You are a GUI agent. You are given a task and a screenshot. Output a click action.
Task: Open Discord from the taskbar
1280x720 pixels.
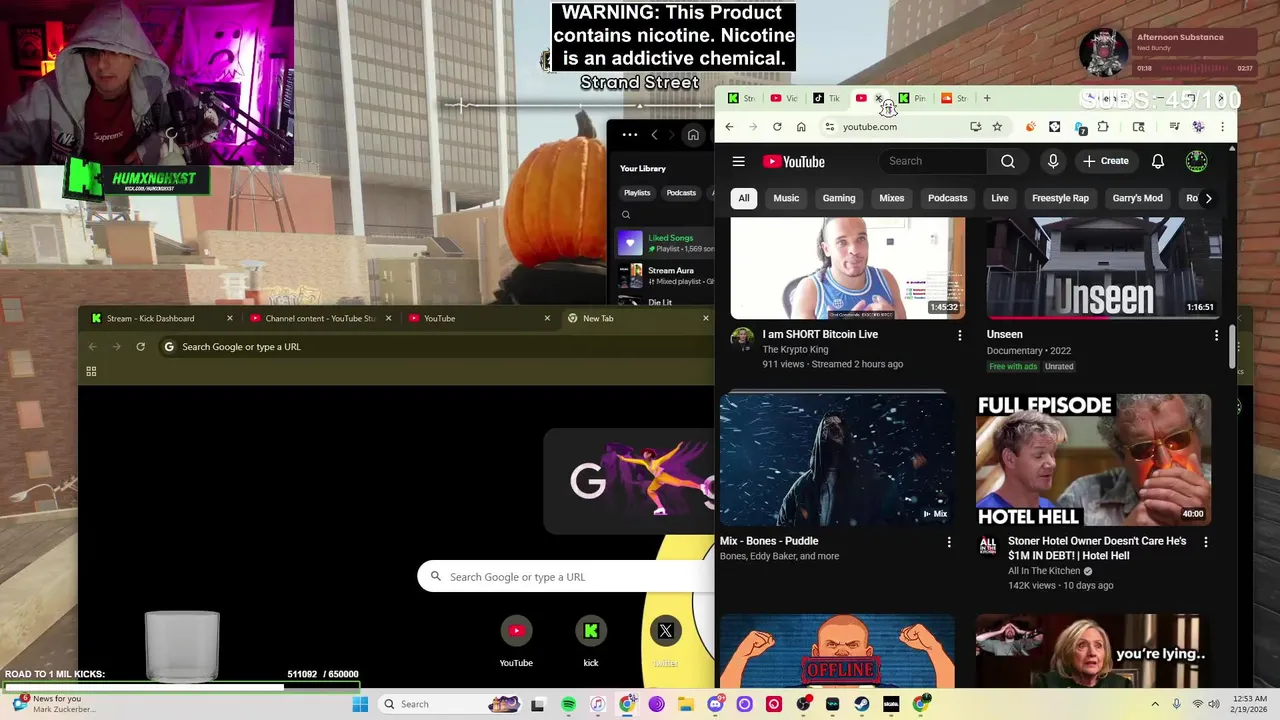tap(715, 704)
